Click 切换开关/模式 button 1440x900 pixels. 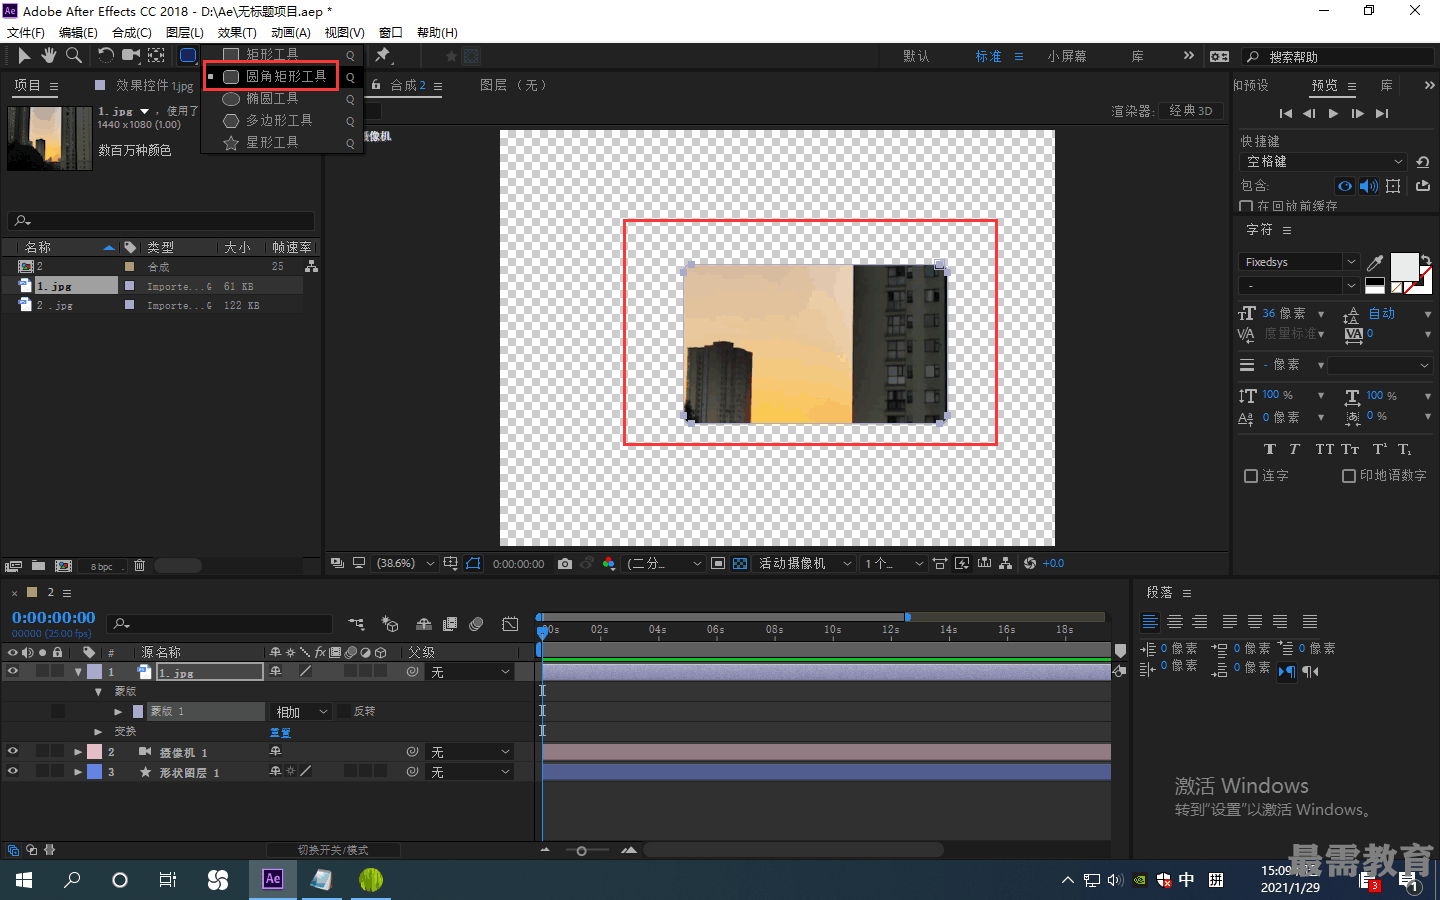(333, 850)
